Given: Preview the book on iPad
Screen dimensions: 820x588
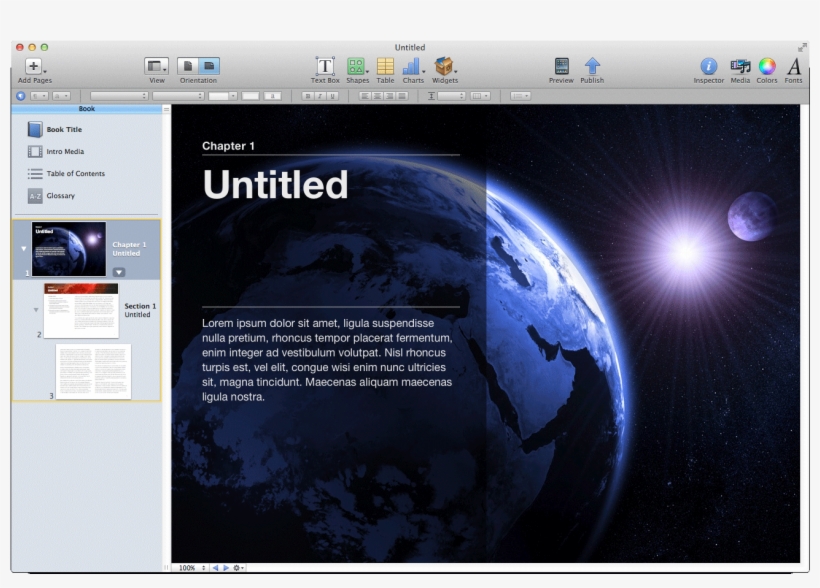Looking at the screenshot, I should (561, 66).
